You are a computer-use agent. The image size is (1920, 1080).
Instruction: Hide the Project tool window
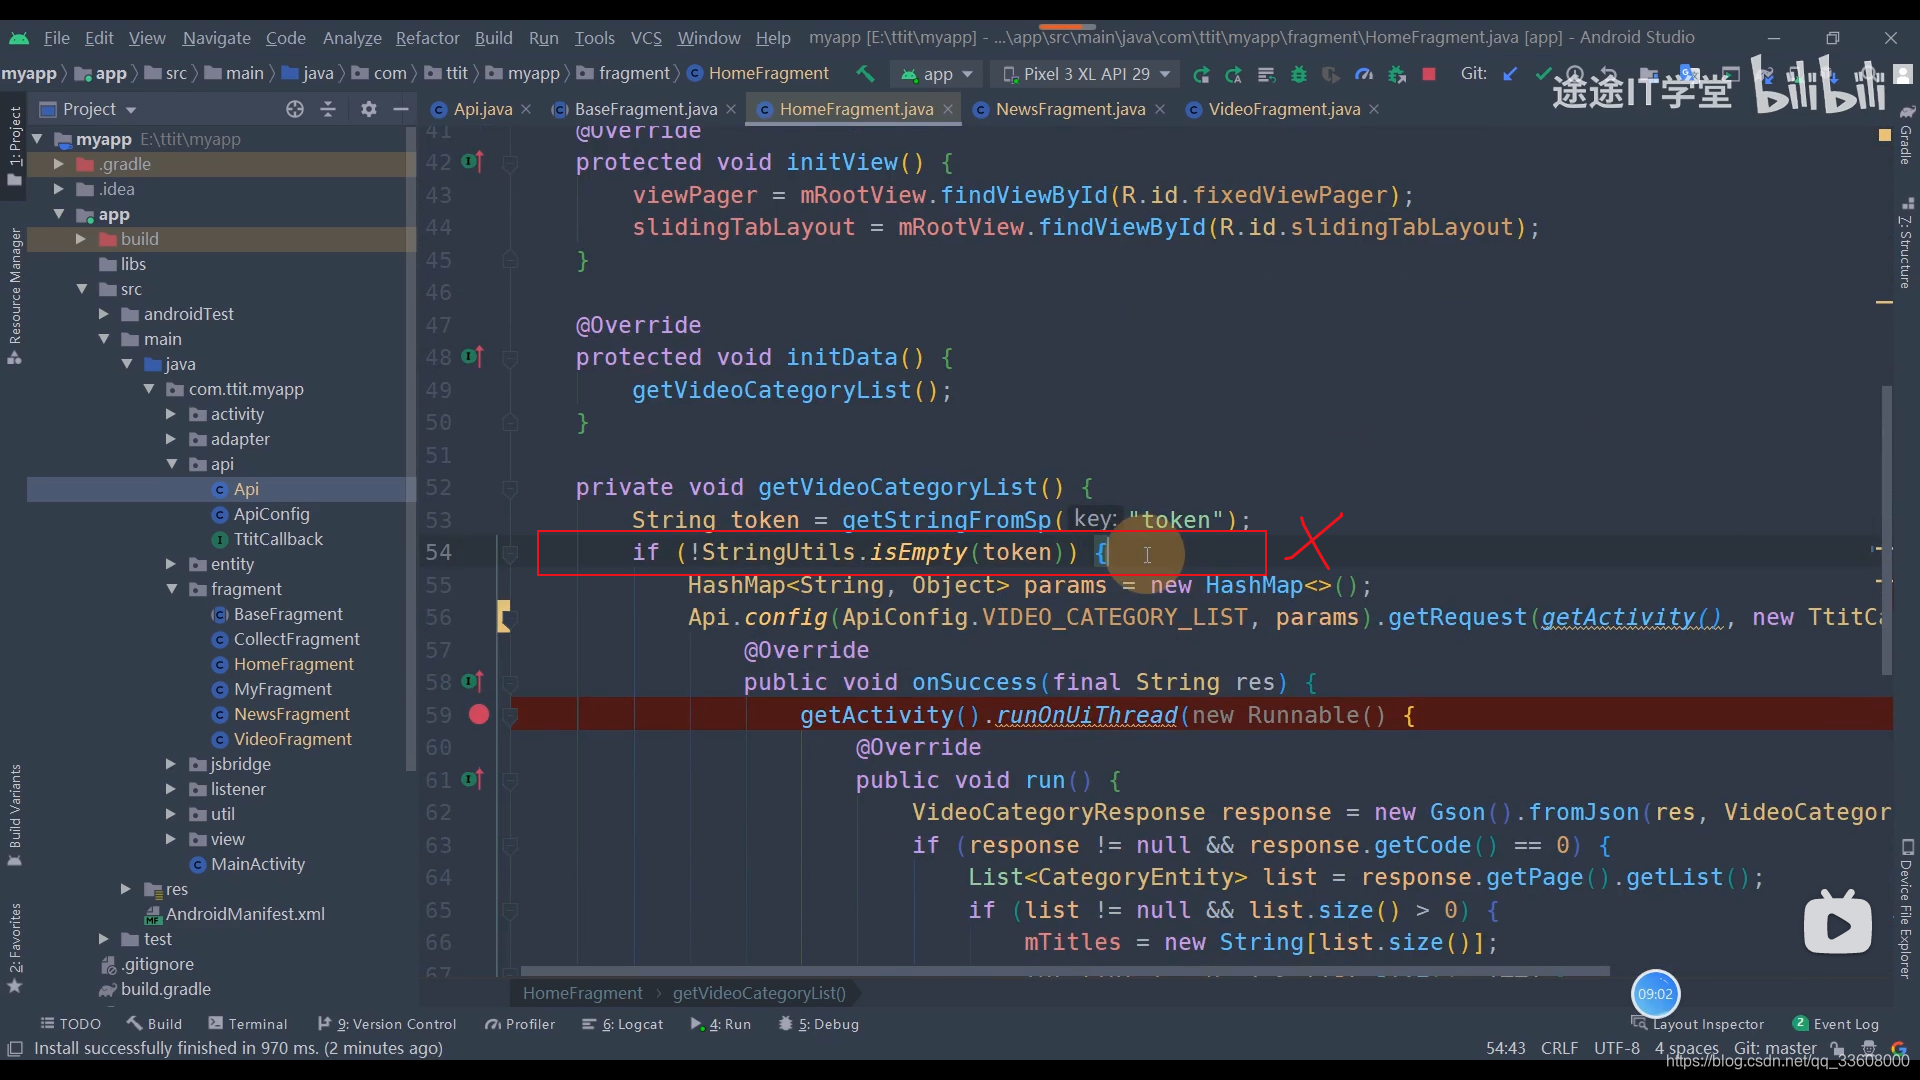[x=401, y=109]
